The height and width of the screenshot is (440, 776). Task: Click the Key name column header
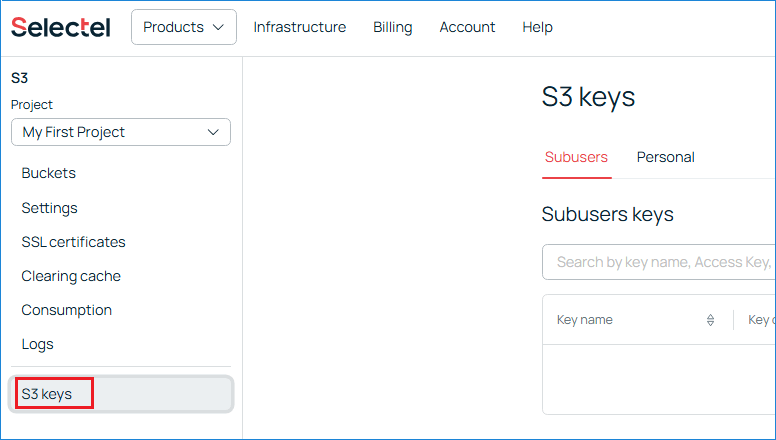(585, 320)
